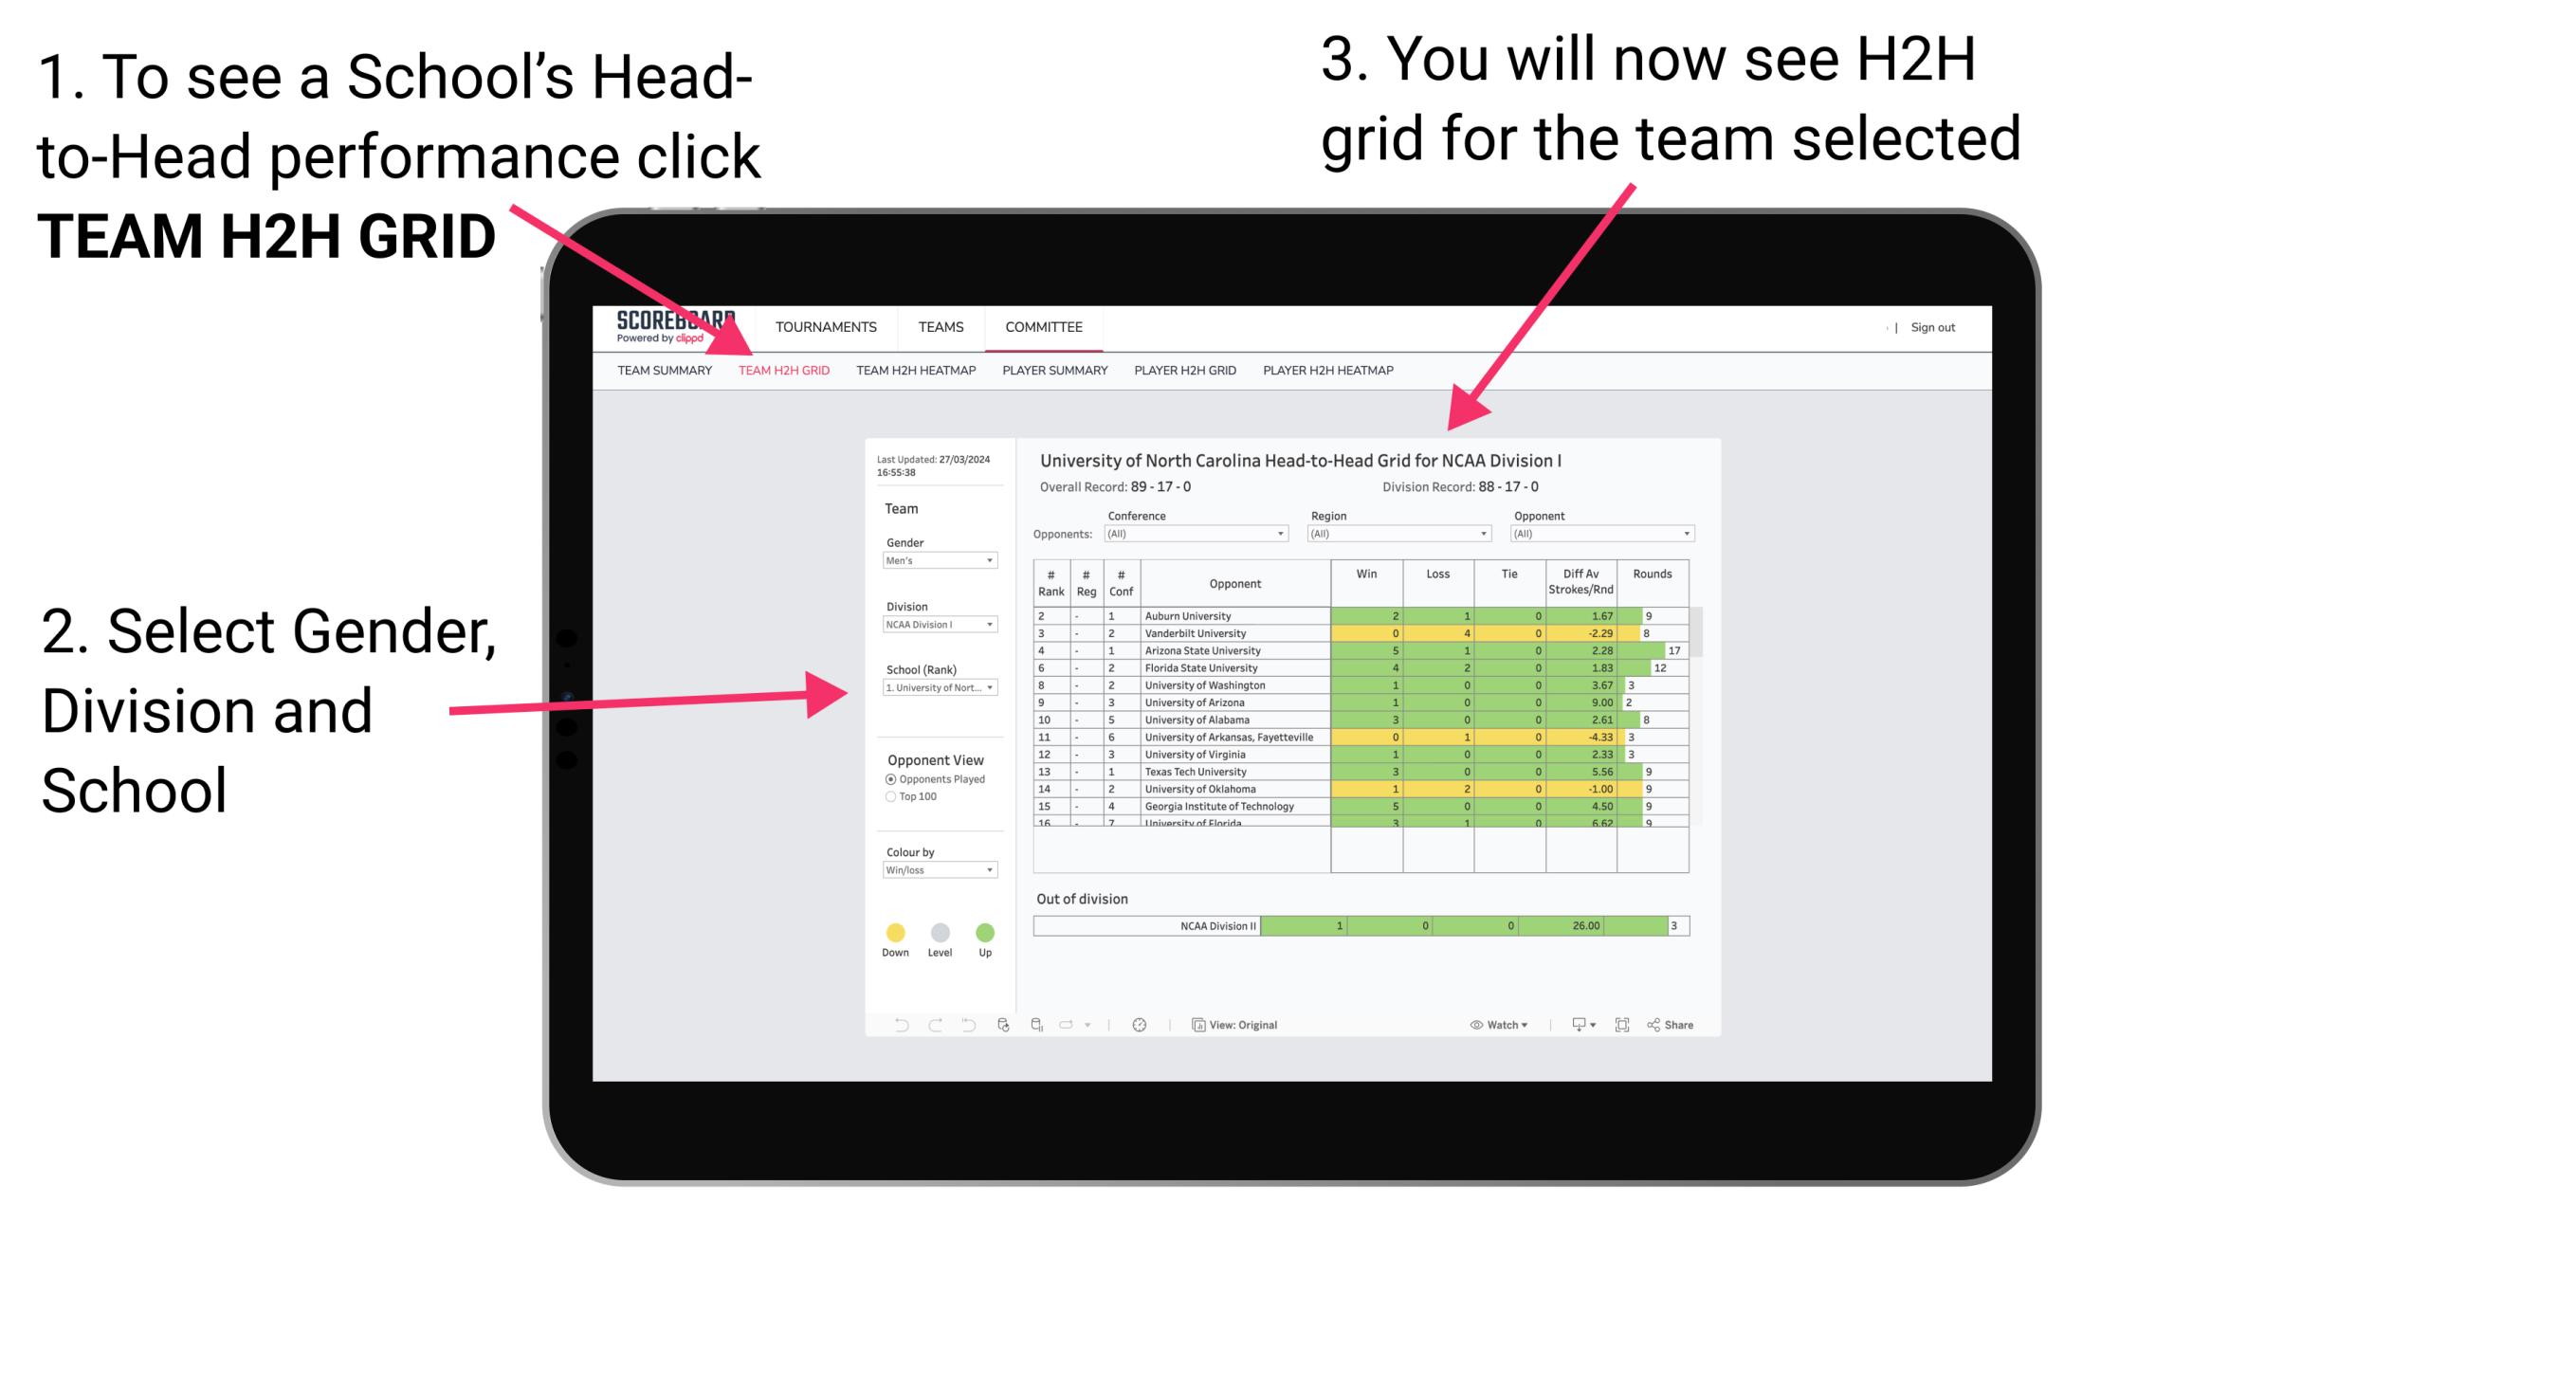
Task: Click the Watch icon button
Action: coord(1473,1024)
